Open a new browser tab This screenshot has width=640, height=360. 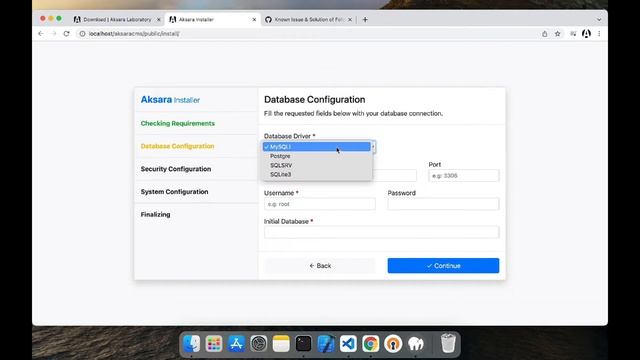[365, 20]
